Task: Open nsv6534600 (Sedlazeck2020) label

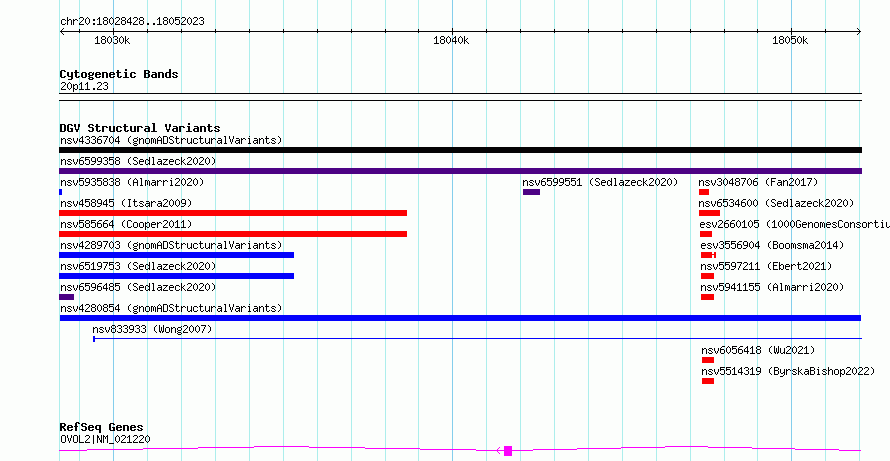Action: tap(776, 203)
